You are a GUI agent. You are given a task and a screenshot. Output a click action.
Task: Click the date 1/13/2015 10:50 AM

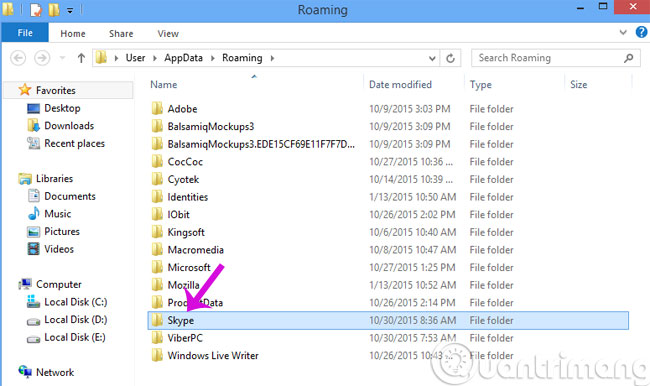[x=412, y=197]
